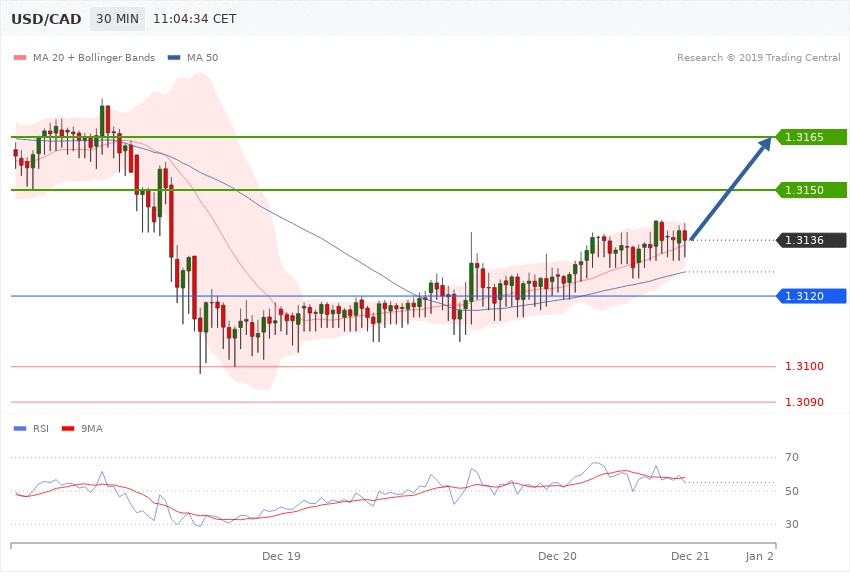Click the red corner triangle logo
Screen dimensions: 850x576
(x=5, y=5)
